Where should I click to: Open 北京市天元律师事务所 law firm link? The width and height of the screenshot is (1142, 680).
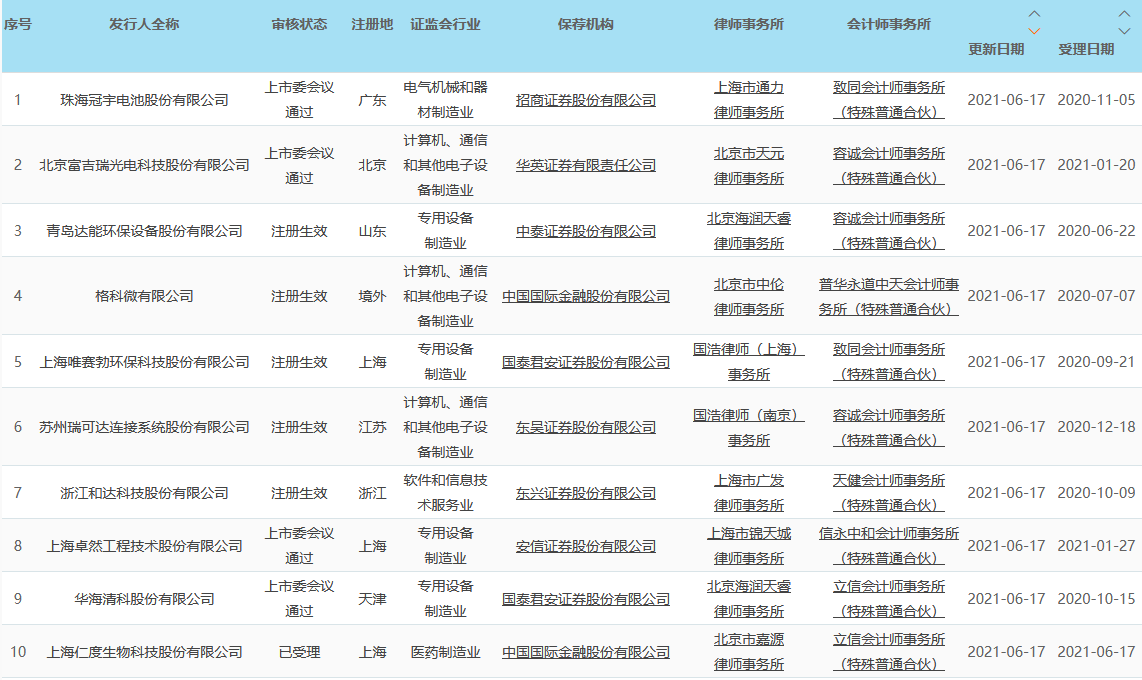click(749, 166)
